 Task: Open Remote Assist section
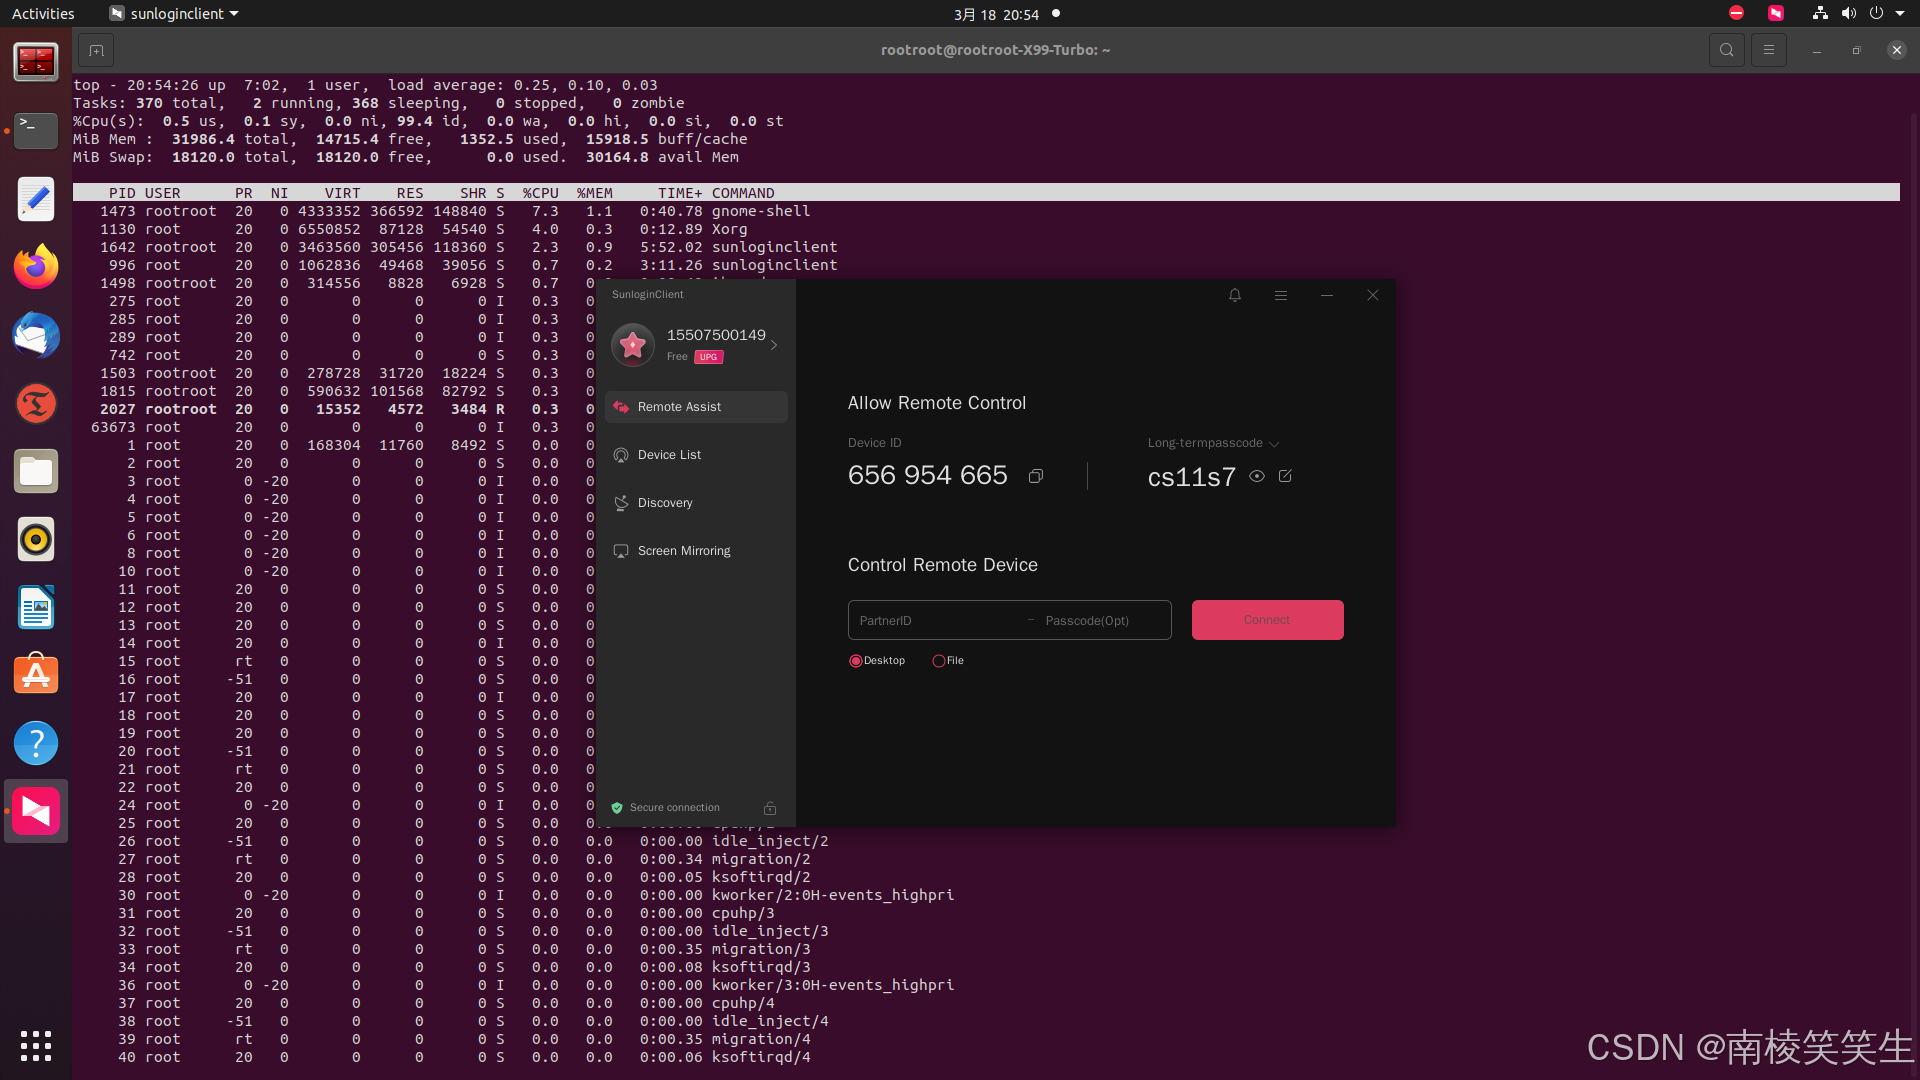[696, 407]
